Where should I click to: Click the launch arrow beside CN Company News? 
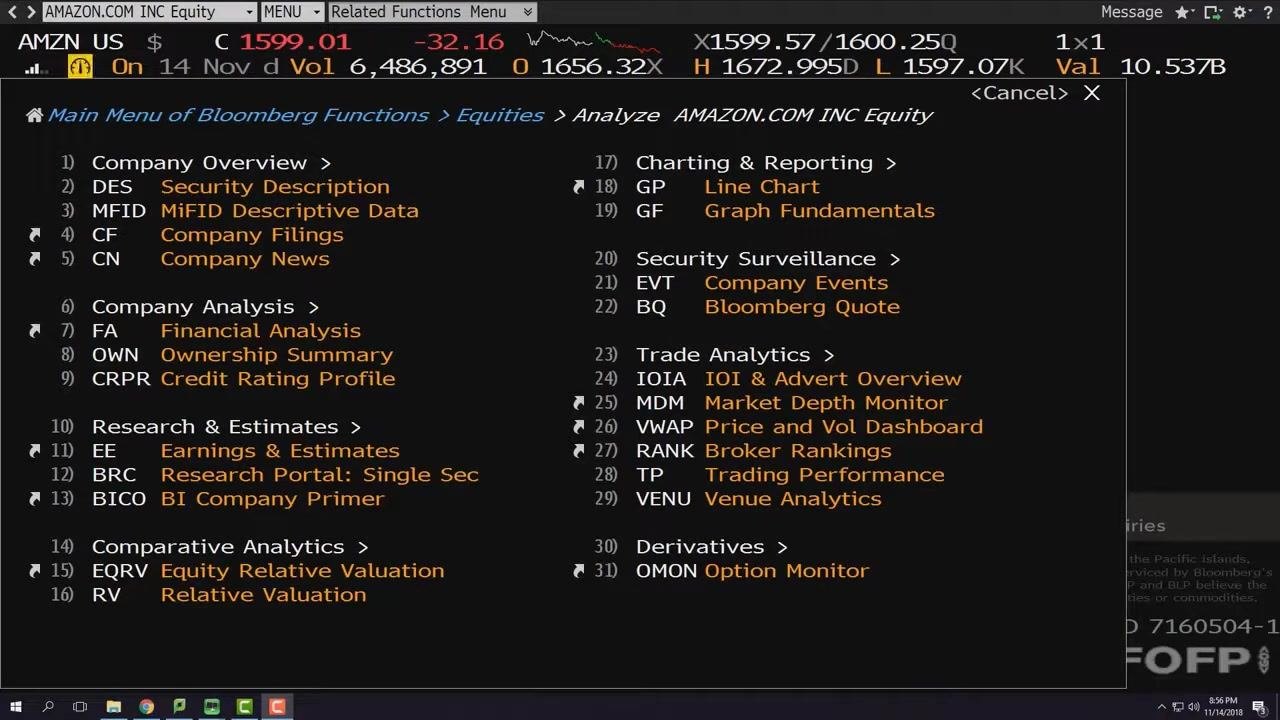pyautogui.click(x=35, y=259)
